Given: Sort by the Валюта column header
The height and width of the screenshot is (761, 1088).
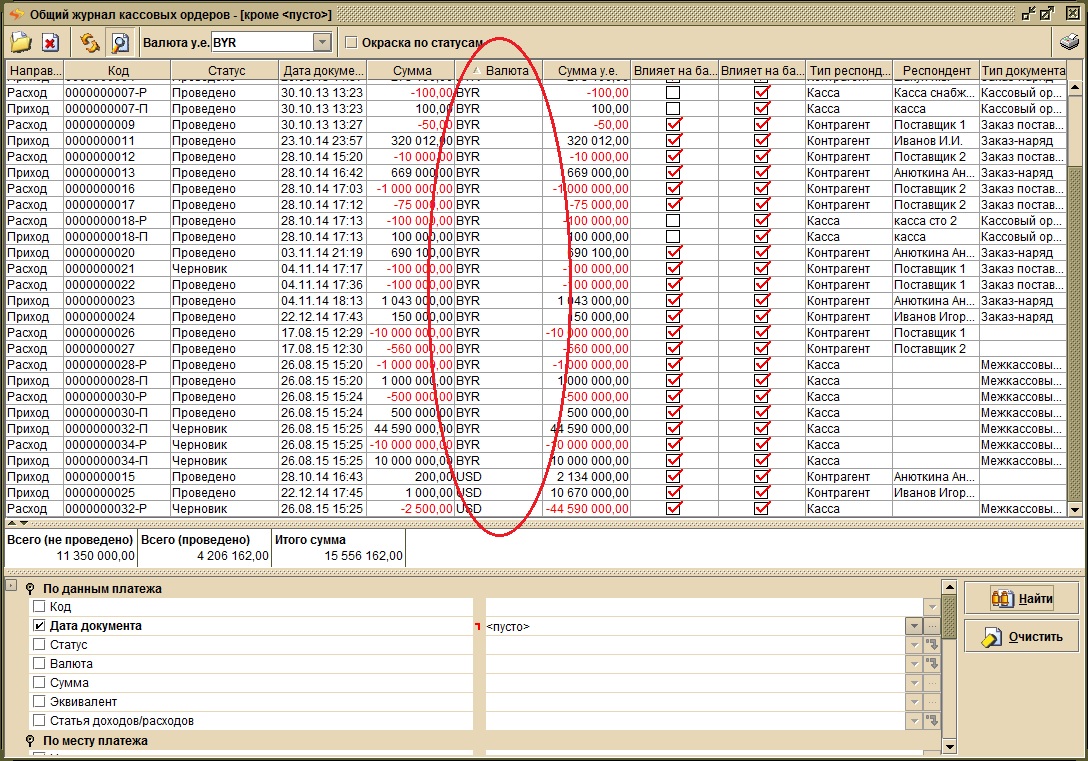Looking at the screenshot, I should click(498, 71).
